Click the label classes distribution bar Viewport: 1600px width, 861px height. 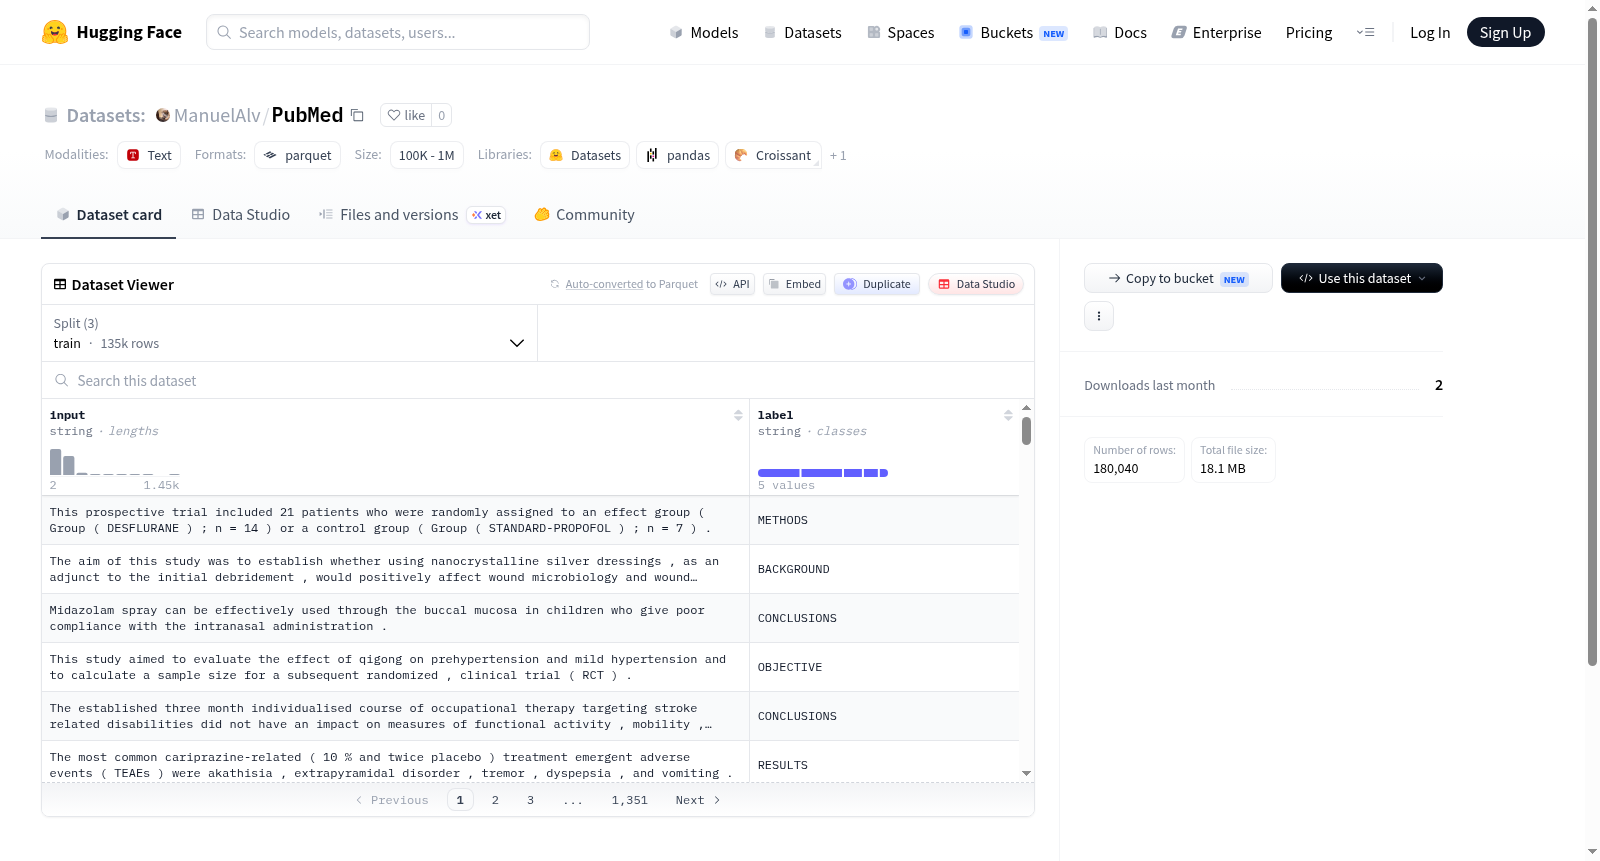coord(823,473)
